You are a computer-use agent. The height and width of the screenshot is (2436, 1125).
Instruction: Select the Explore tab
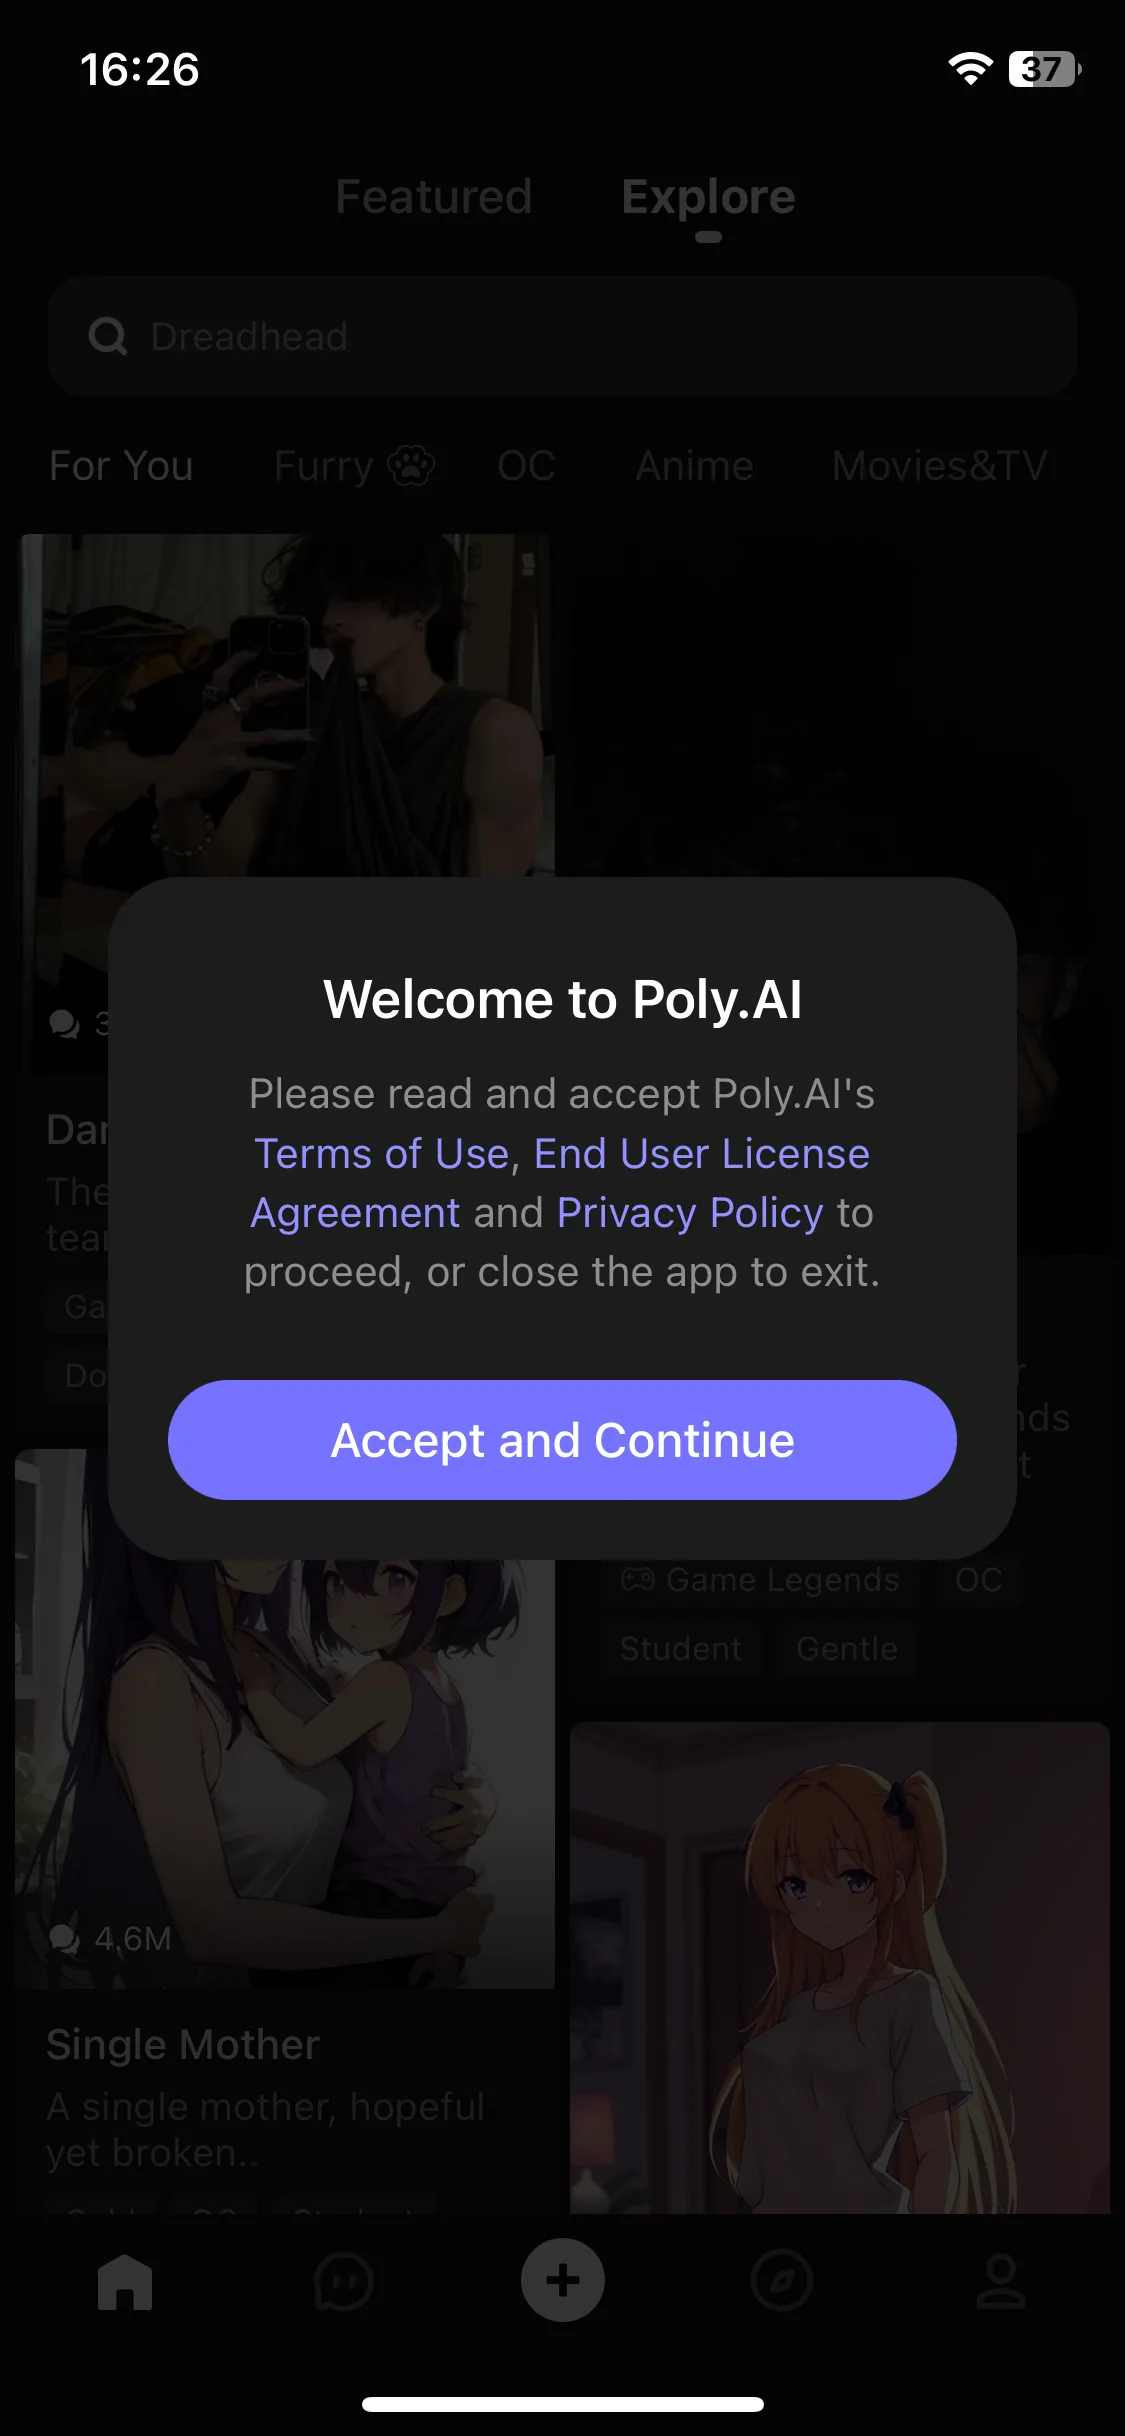click(x=708, y=197)
